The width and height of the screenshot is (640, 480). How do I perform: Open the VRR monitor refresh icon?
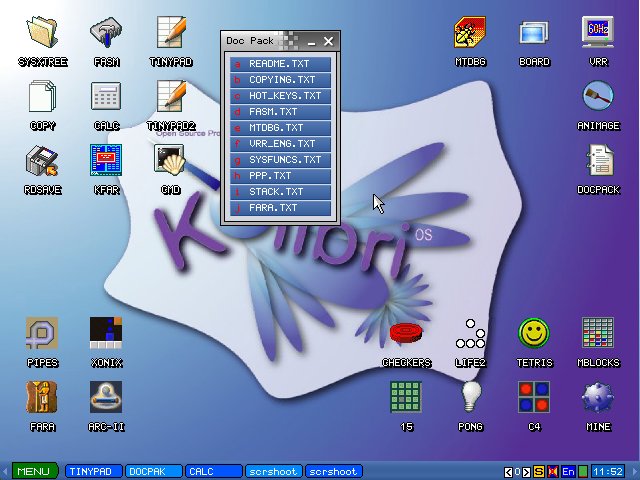[x=598, y=34]
